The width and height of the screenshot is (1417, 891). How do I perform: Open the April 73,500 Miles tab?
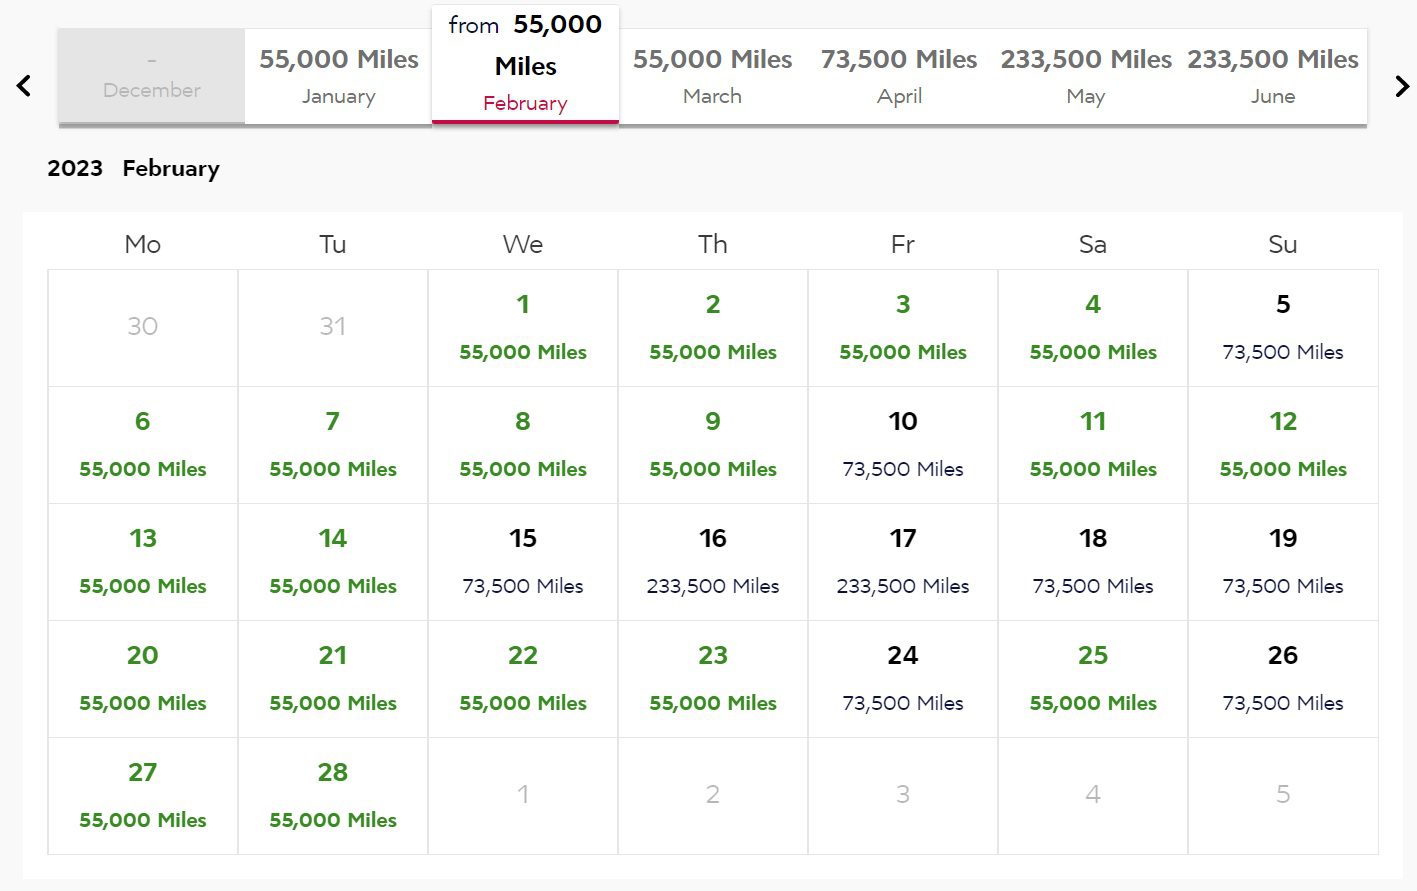pos(899,76)
